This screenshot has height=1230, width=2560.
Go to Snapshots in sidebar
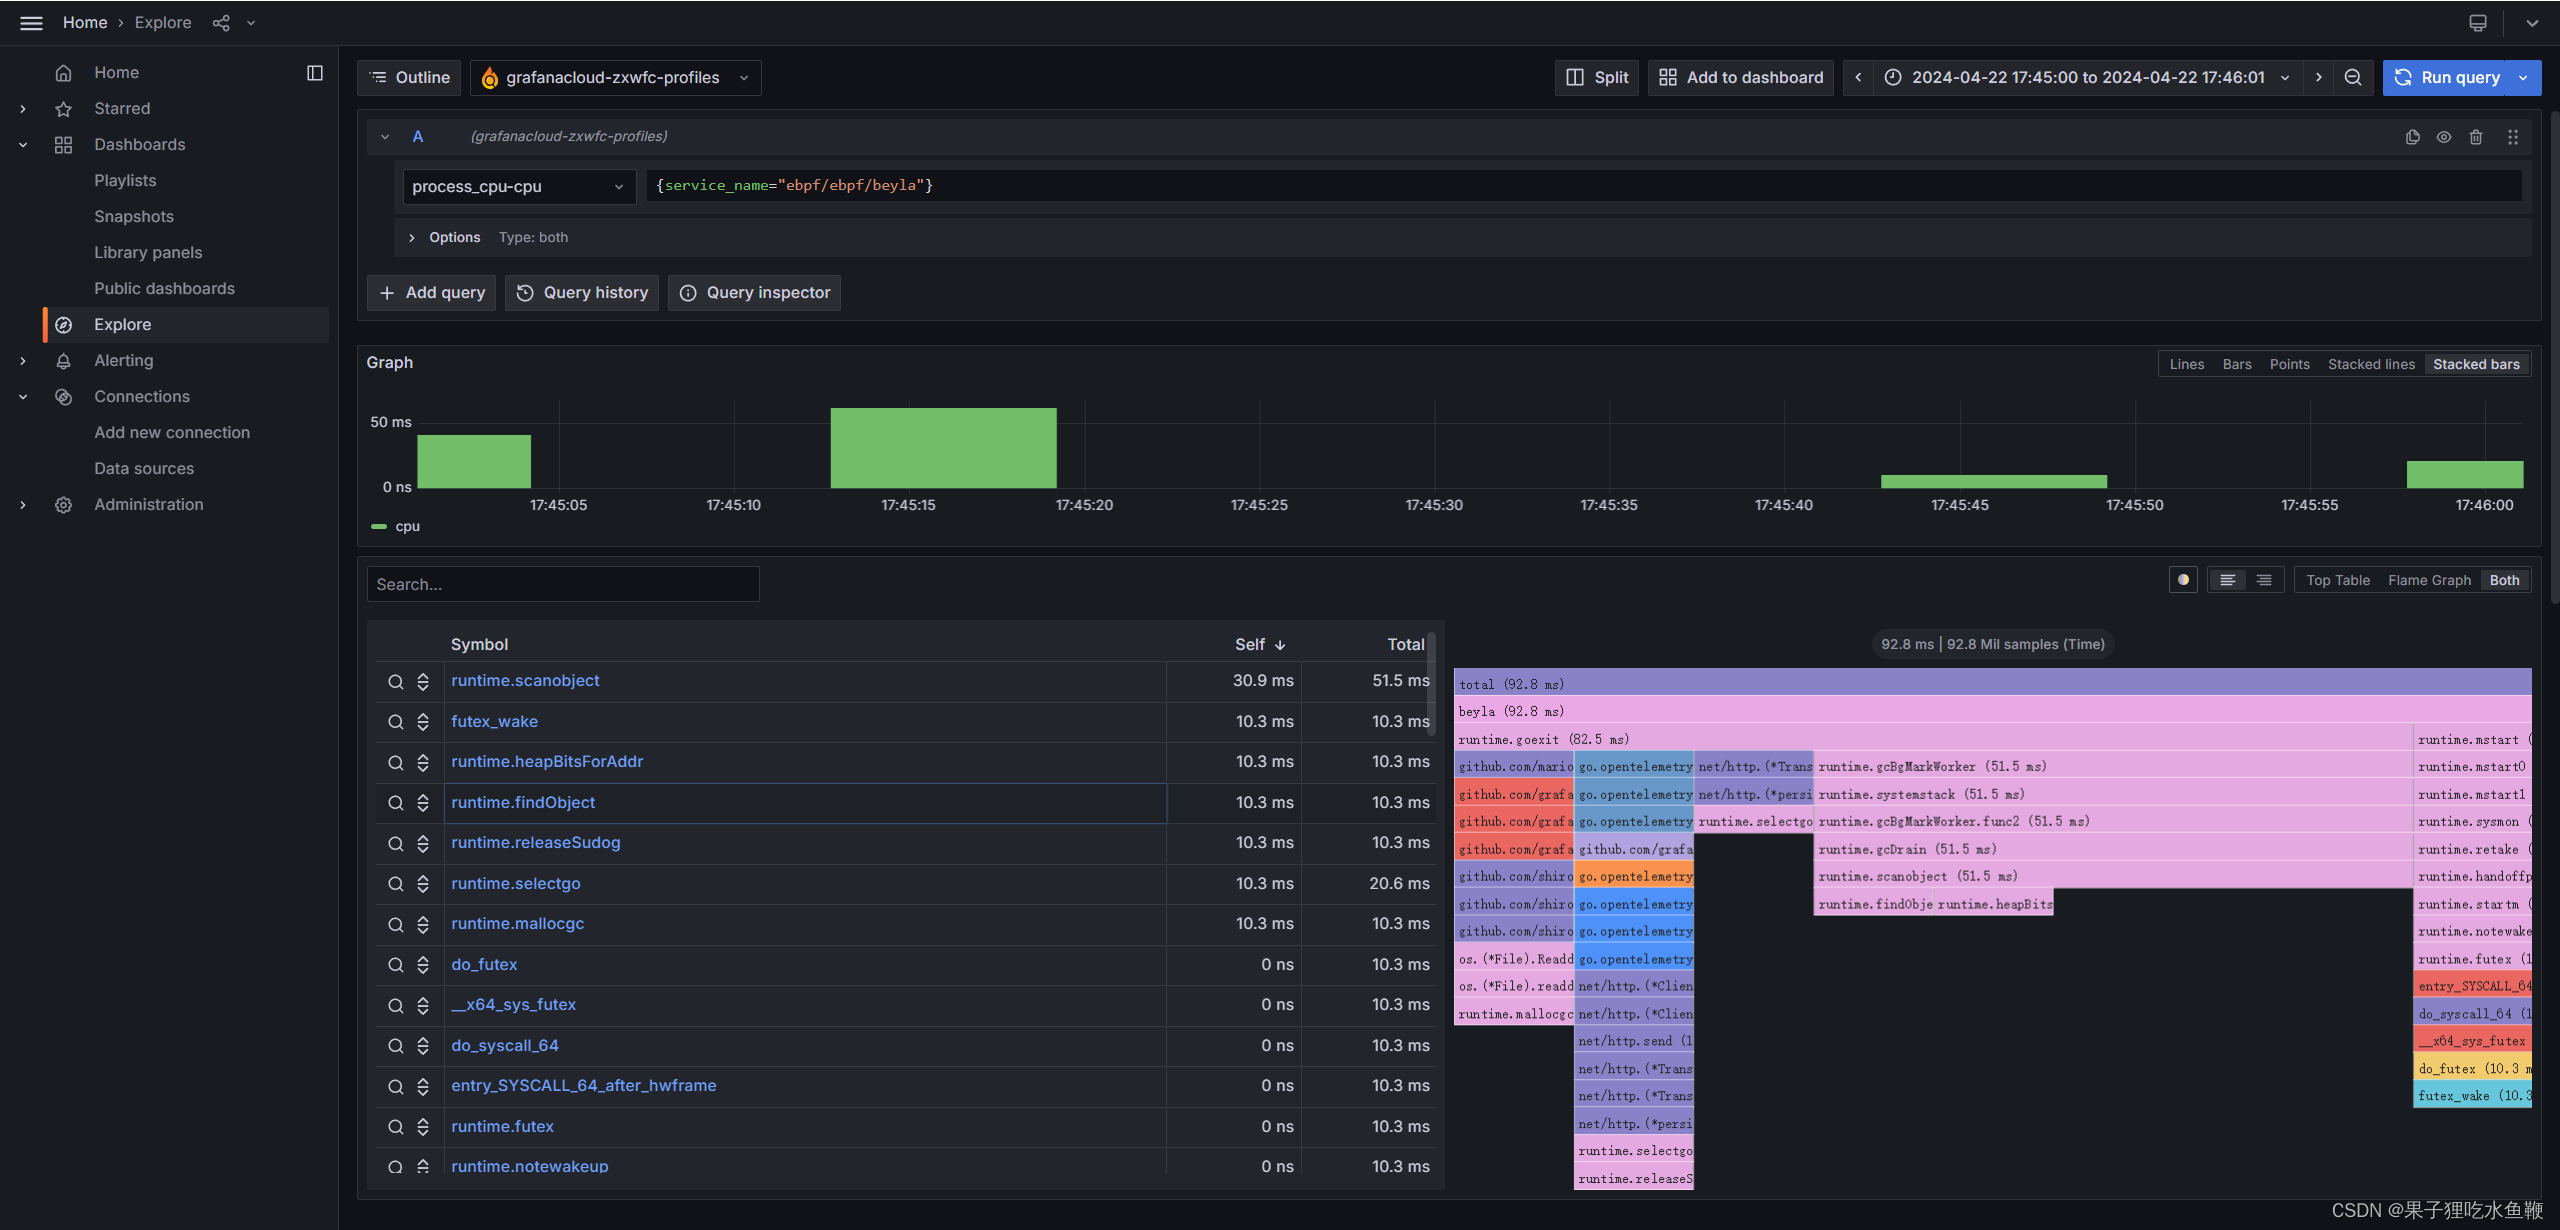pyautogui.click(x=134, y=216)
